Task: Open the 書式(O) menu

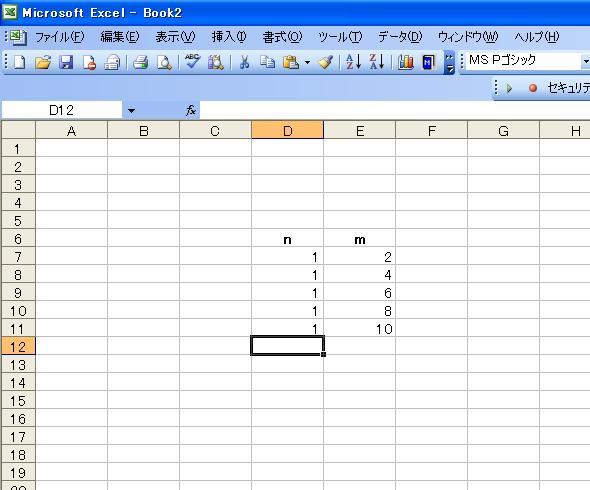Action: click(x=282, y=37)
